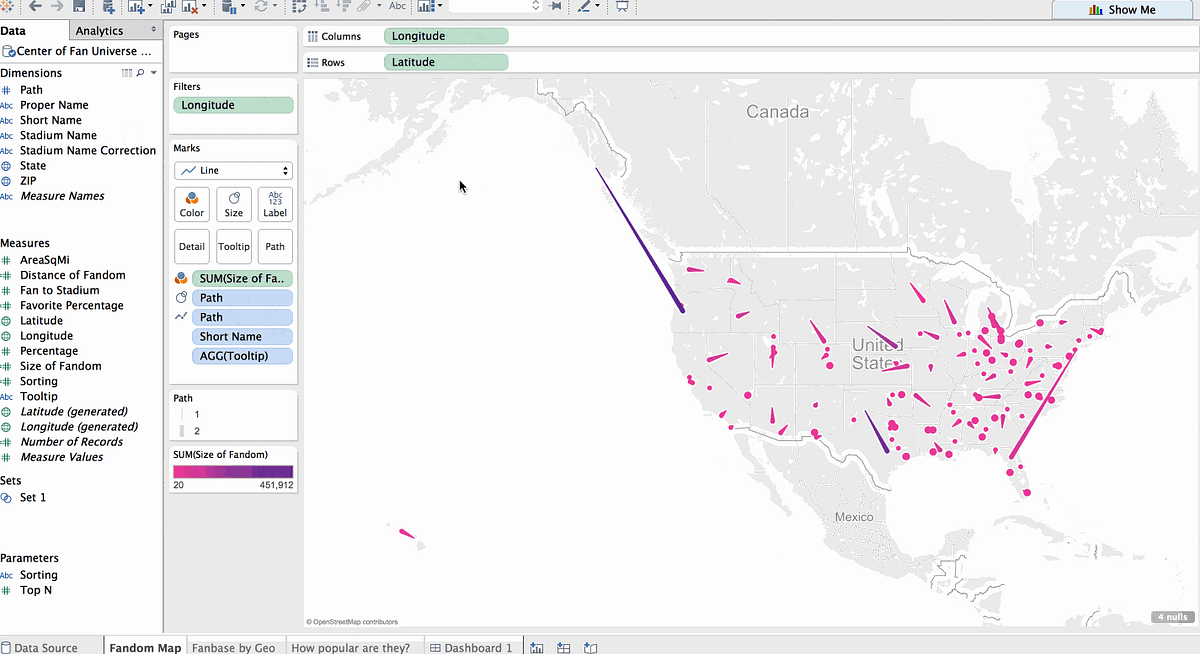Open the mark type dropdown showing Line
This screenshot has width=1200, height=654.
(x=233, y=170)
